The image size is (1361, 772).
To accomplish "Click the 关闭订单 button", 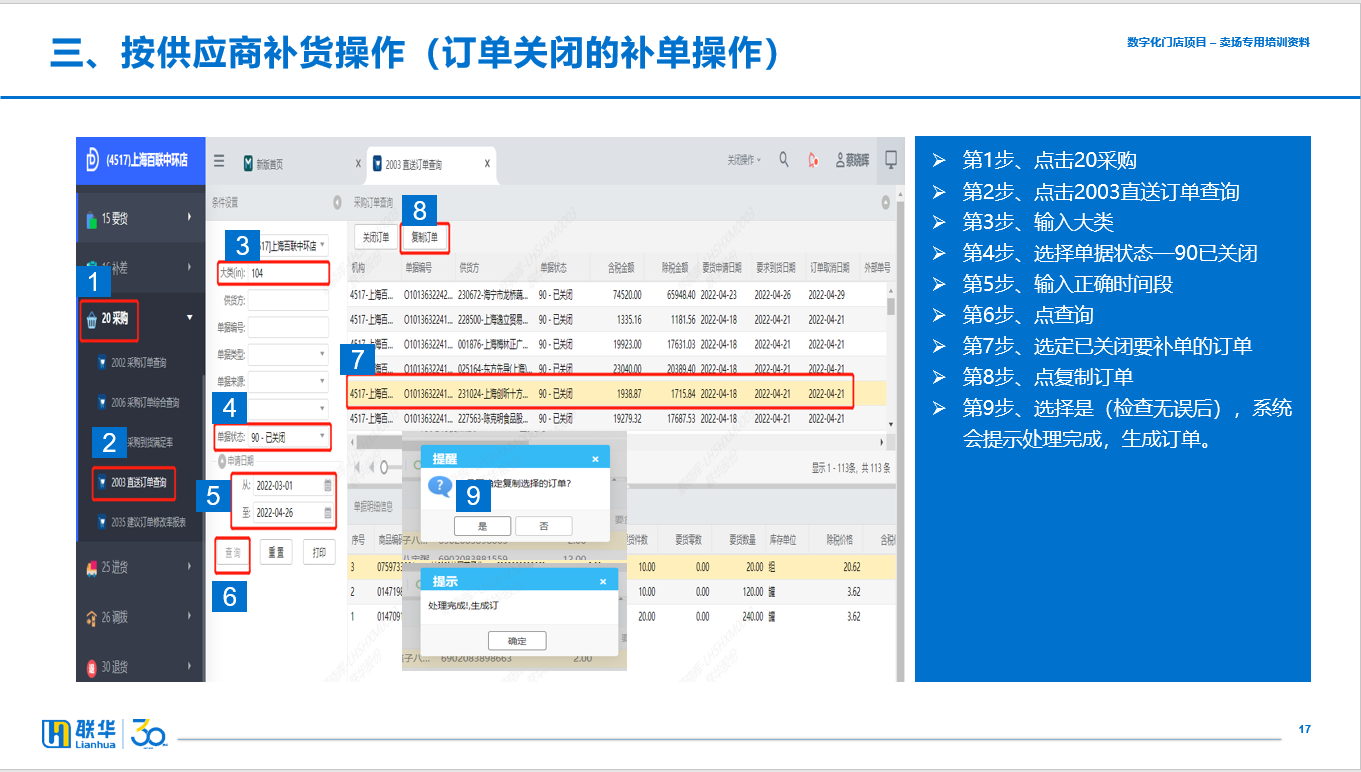I will [375, 238].
